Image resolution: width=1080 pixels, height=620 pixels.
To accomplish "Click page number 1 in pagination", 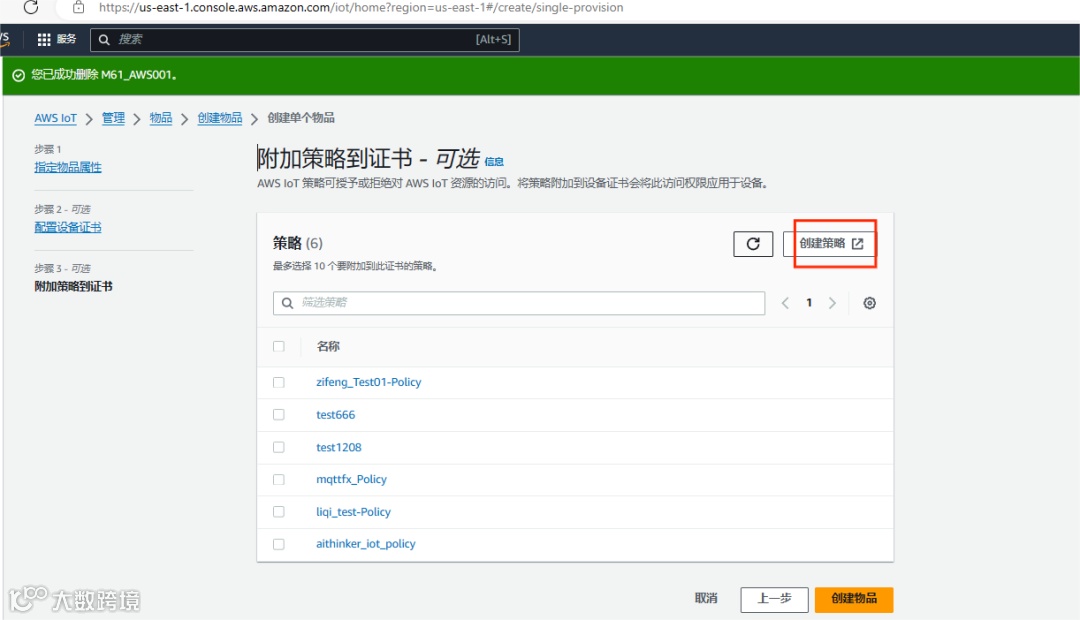I will pyautogui.click(x=809, y=303).
